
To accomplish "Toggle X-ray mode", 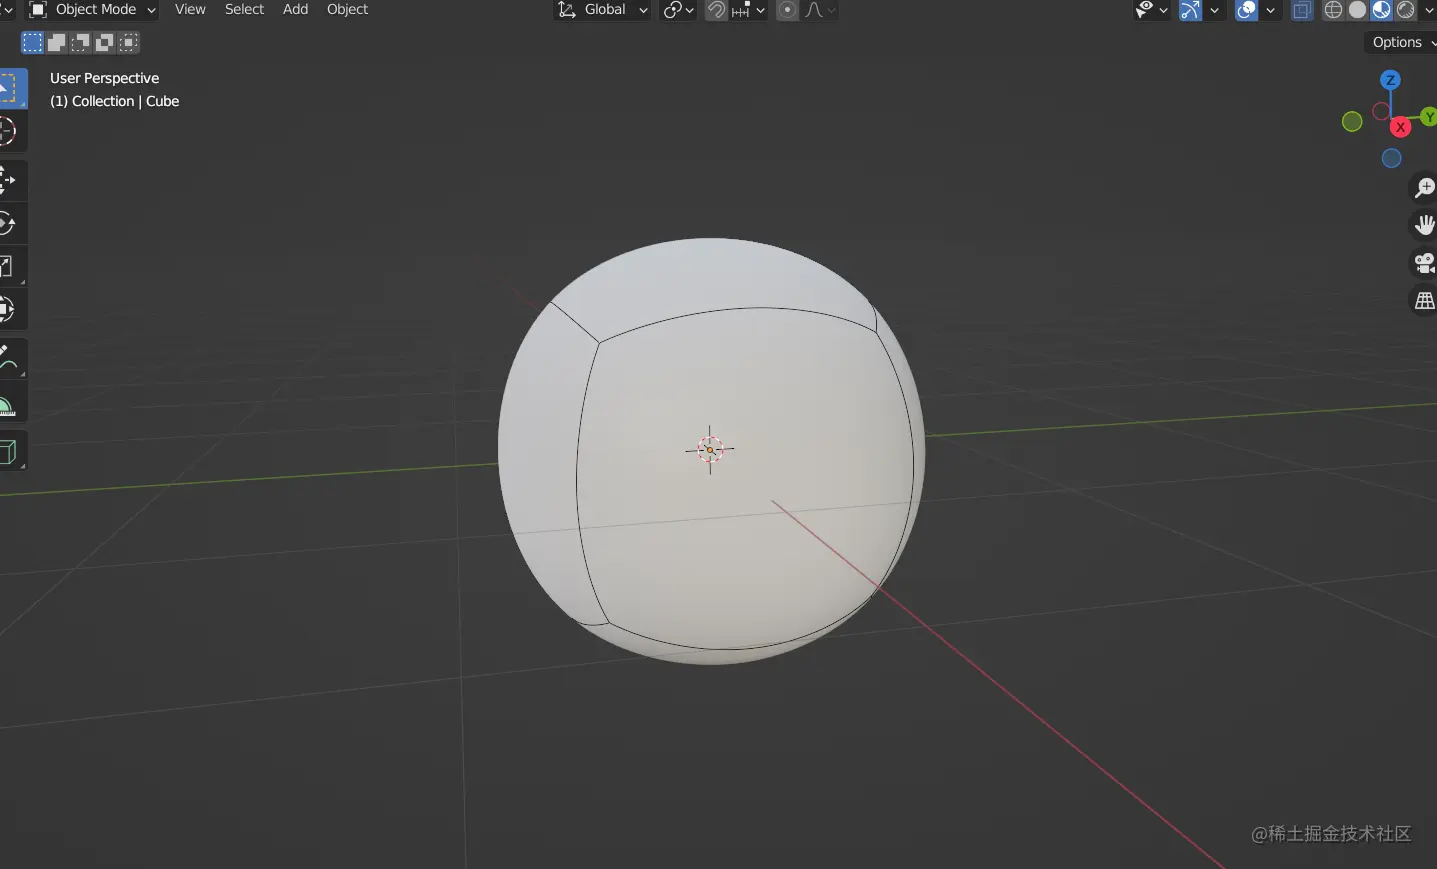I will 1302,10.
